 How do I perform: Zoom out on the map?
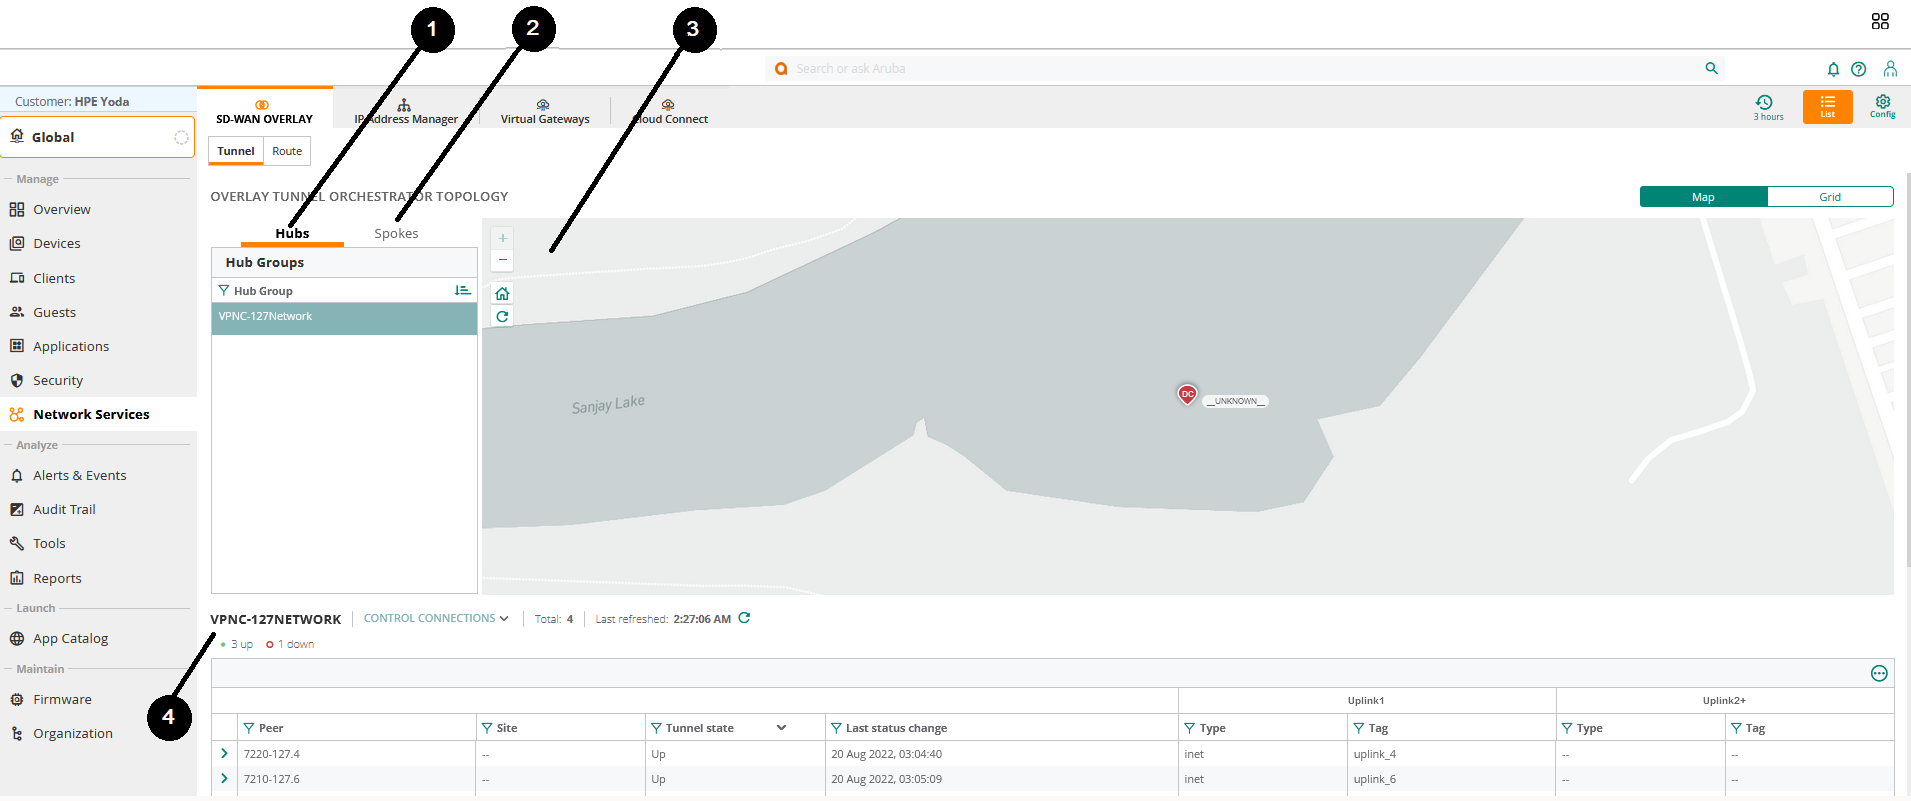point(503,260)
